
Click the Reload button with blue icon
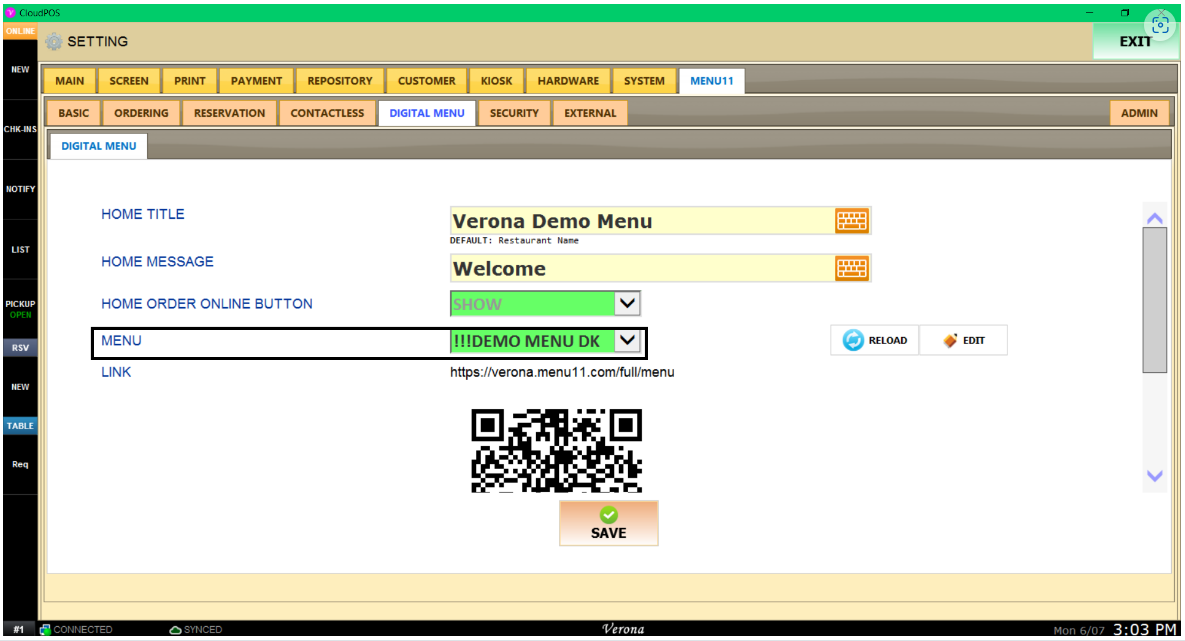[875, 341]
